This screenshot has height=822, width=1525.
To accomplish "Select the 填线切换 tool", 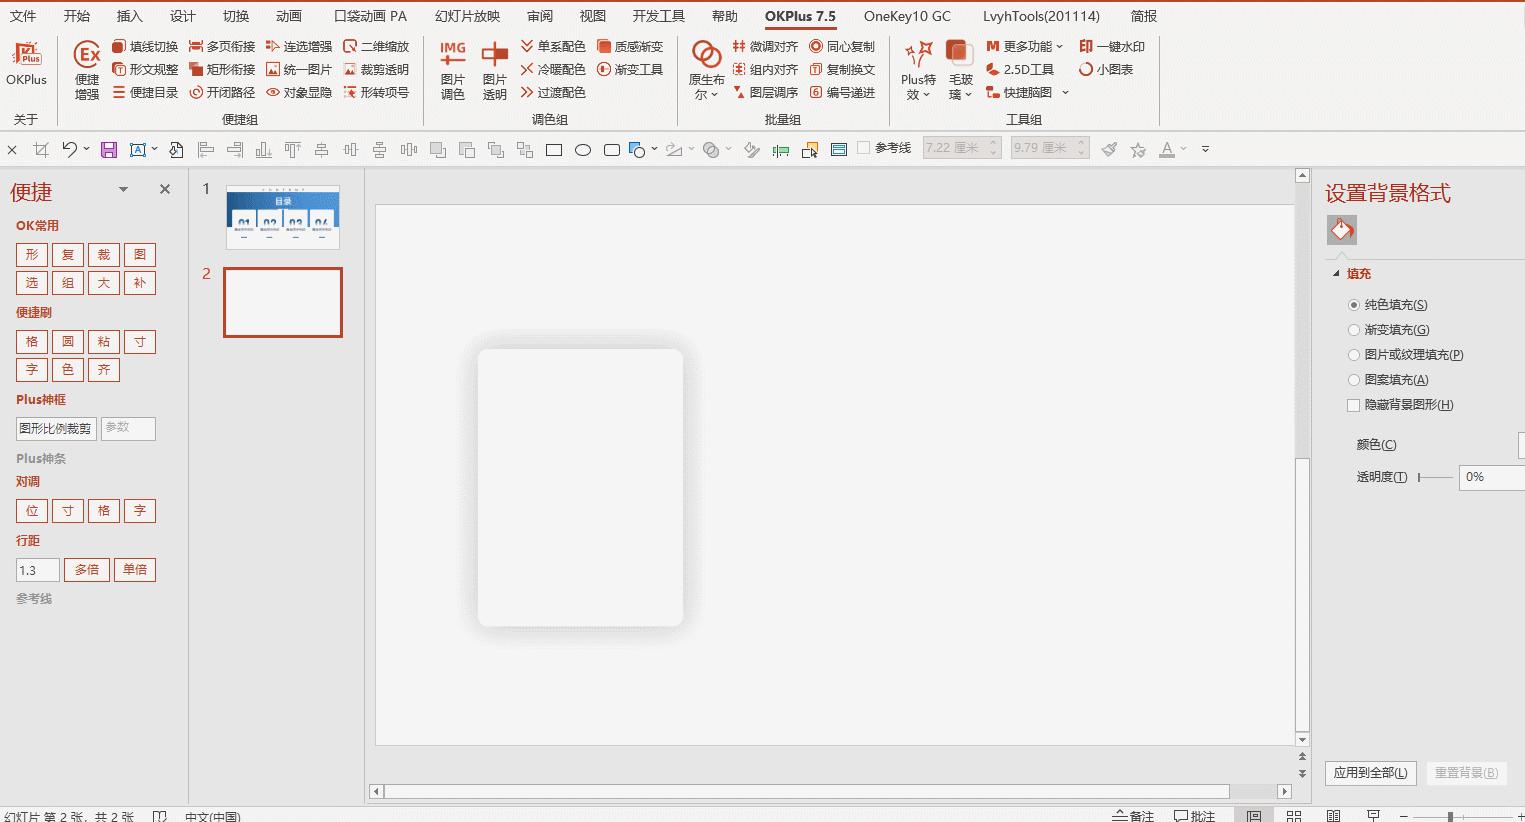I will click(145, 46).
